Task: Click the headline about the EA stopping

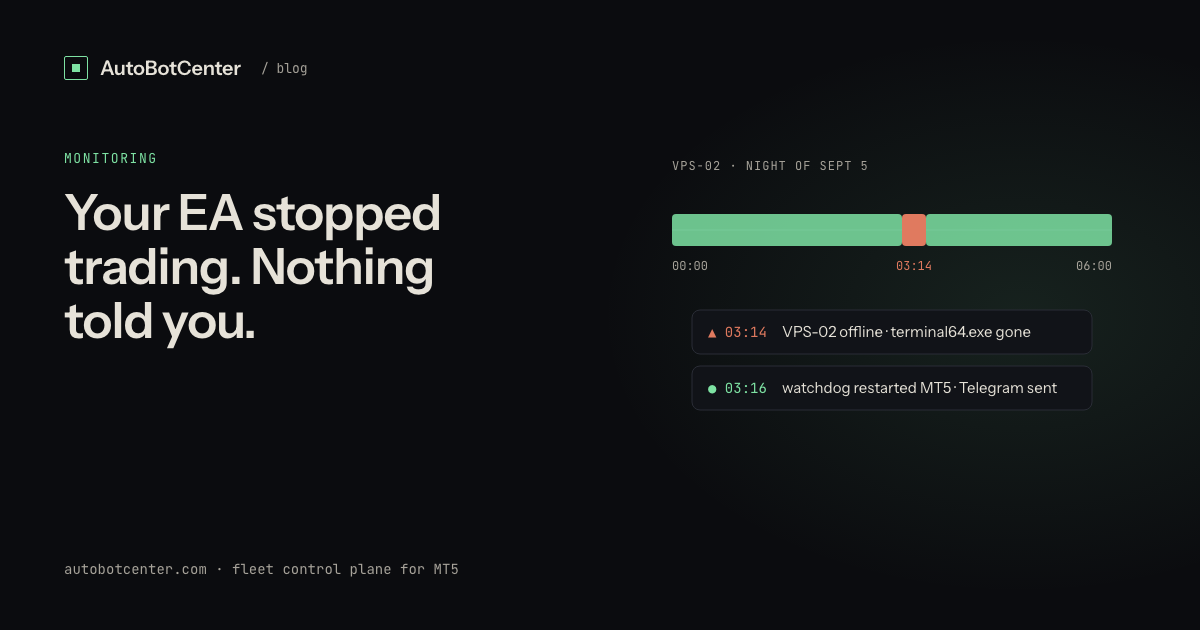Action: click(x=253, y=266)
